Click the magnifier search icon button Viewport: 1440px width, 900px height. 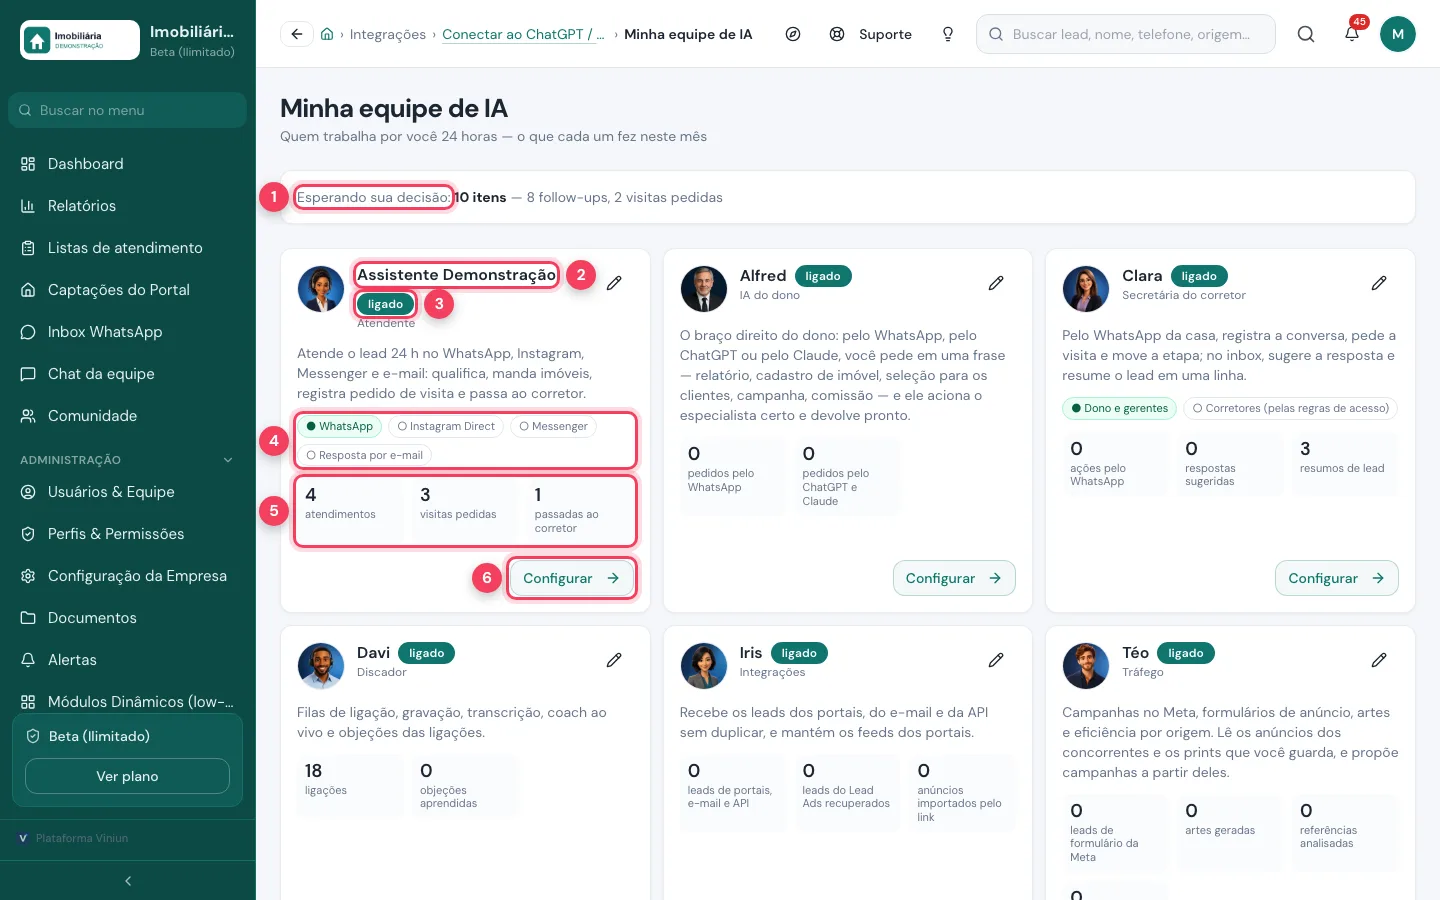pyautogui.click(x=1306, y=34)
